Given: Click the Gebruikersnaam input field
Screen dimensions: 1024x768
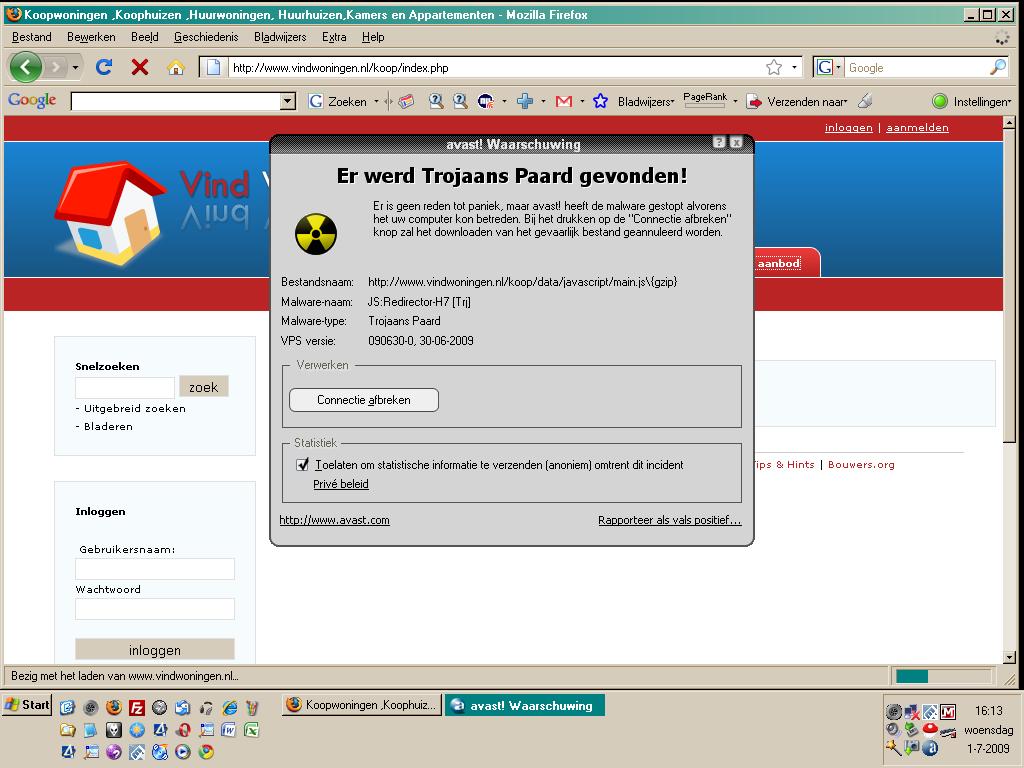Looking at the screenshot, I should click(155, 569).
